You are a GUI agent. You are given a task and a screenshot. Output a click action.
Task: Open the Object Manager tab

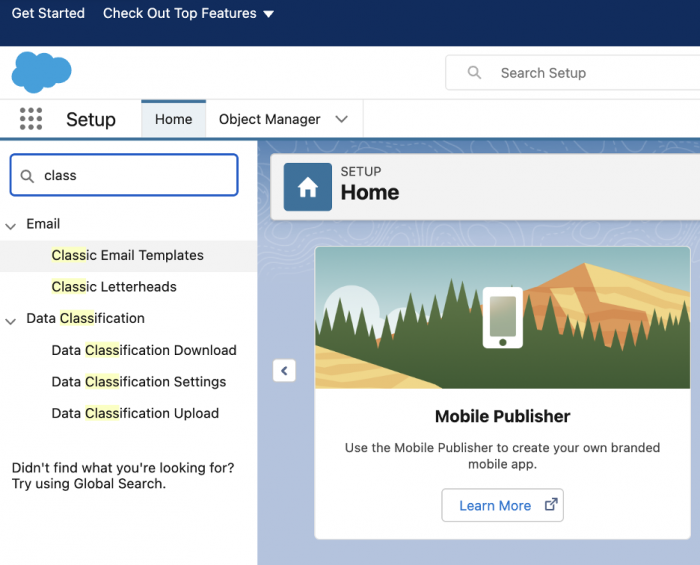tap(269, 119)
